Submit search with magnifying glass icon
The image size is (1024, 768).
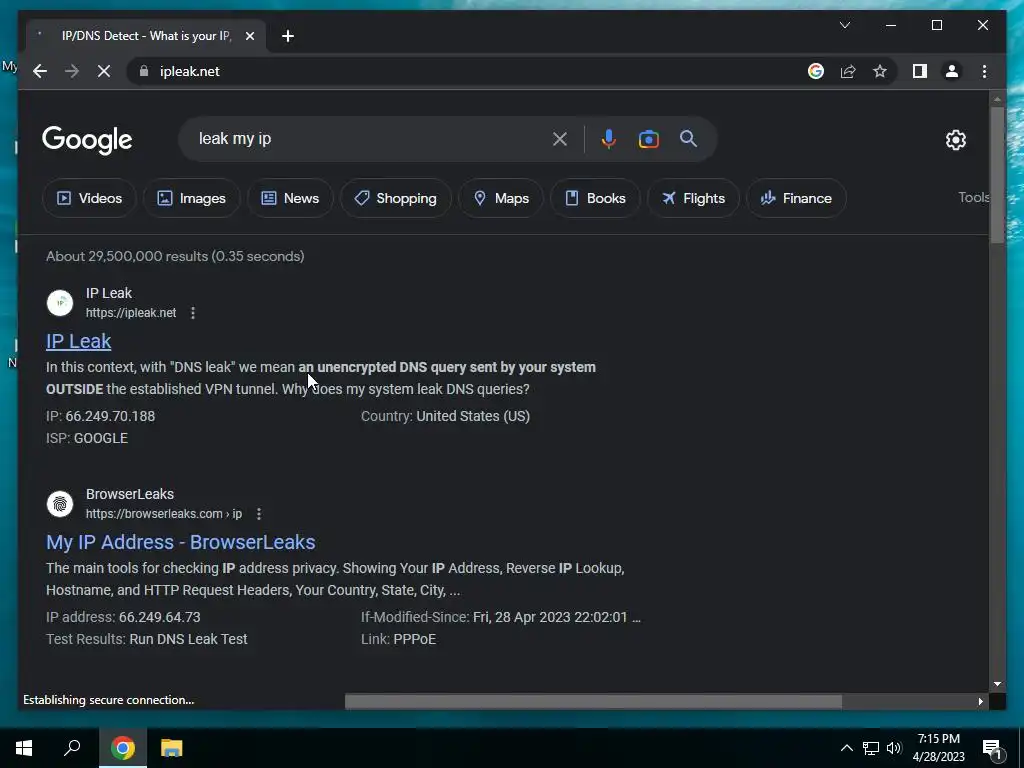pyautogui.click(x=688, y=138)
